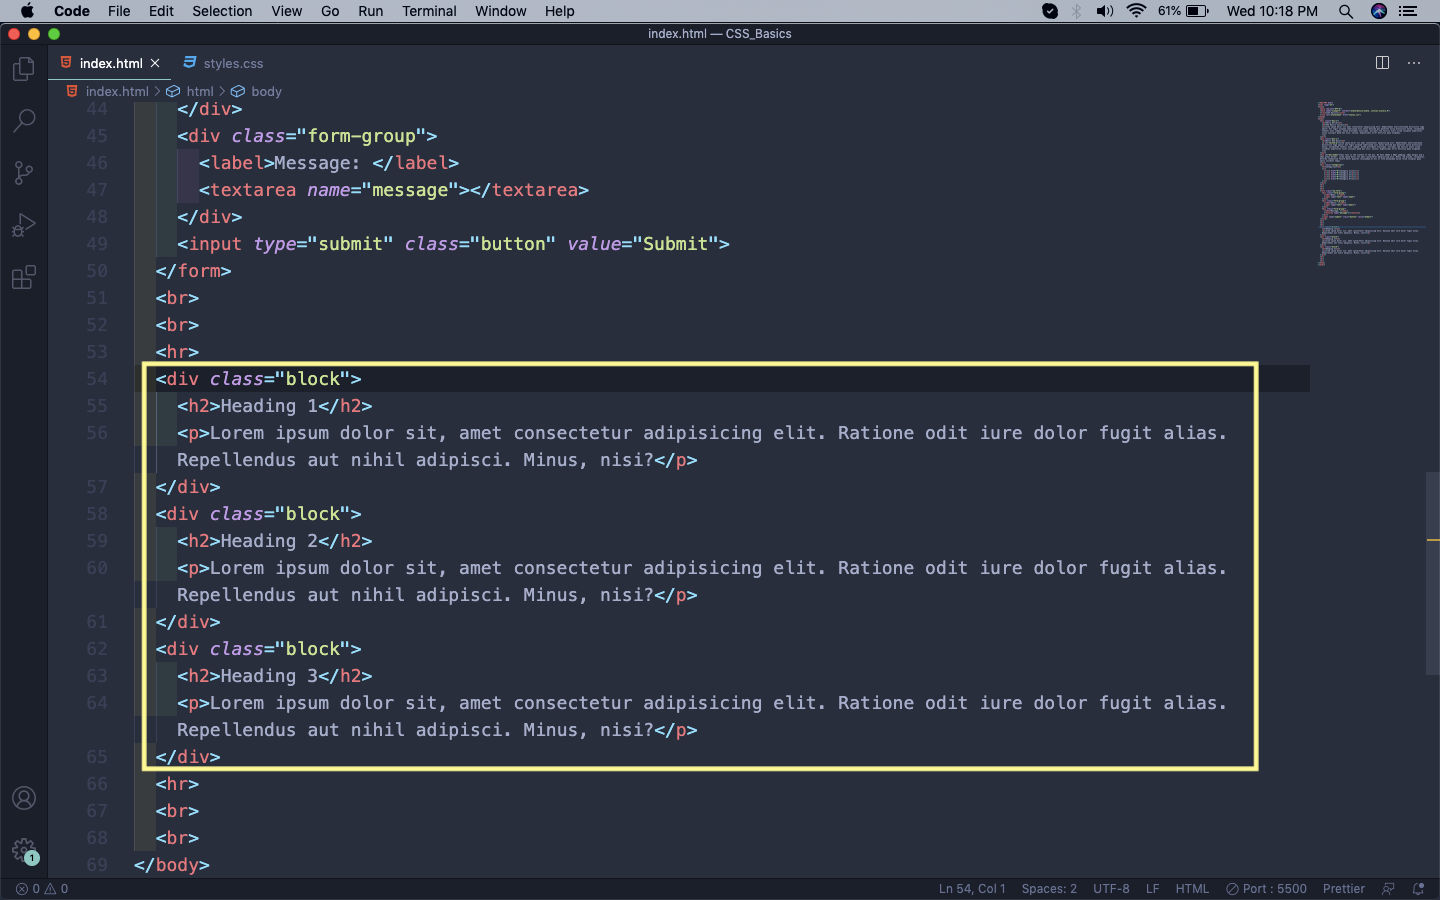Open the Manage gear icon
Screen dimensions: 1440x900
(x=24, y=851)
